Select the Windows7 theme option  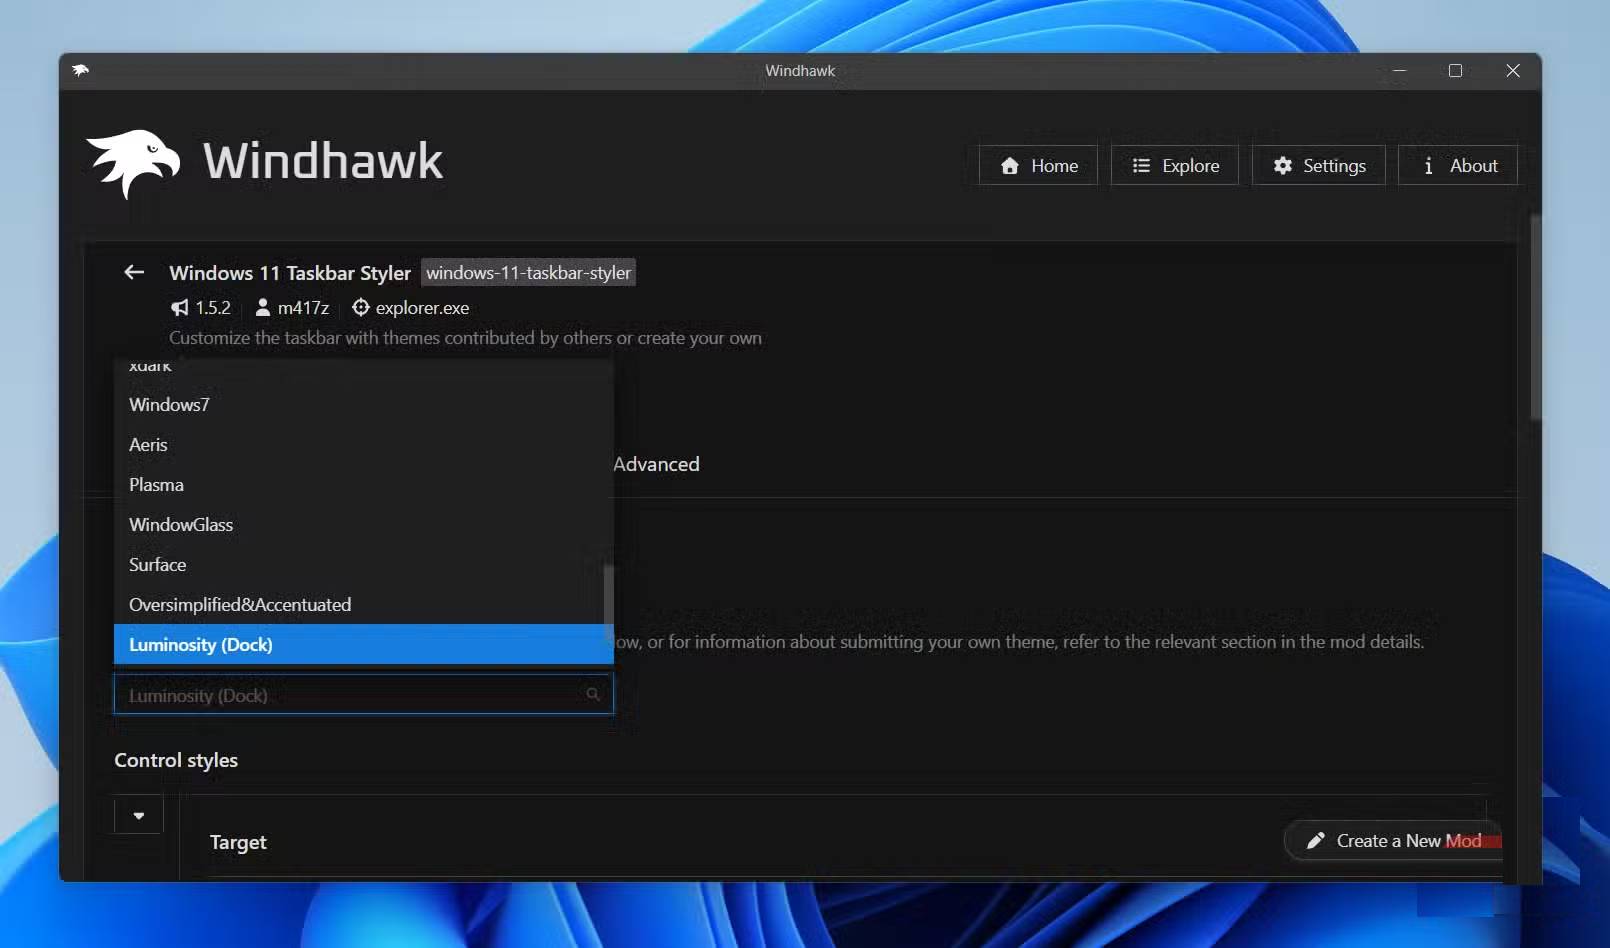coord(169,405)
